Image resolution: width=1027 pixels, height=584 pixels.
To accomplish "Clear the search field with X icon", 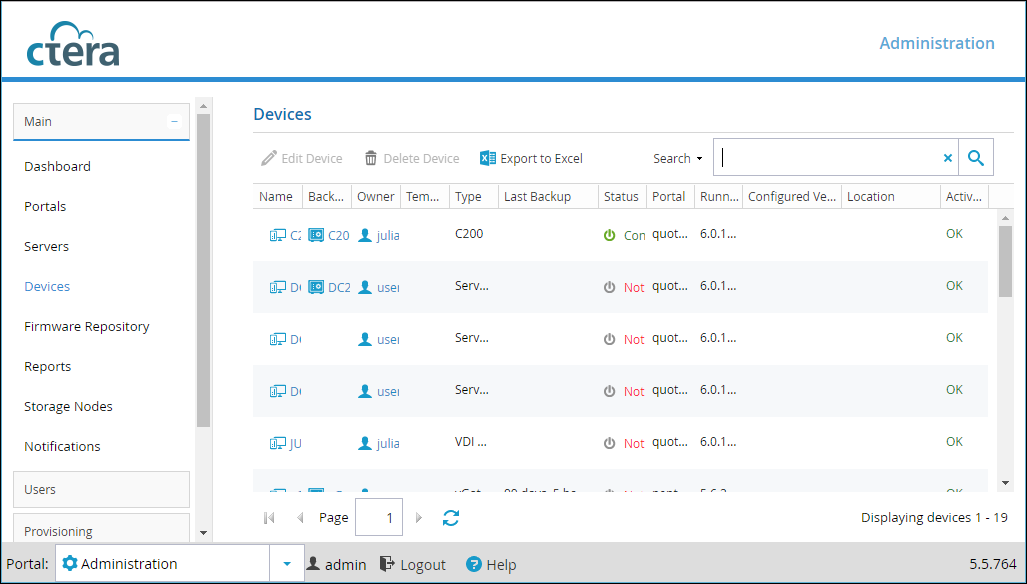I will click(947, 158).
